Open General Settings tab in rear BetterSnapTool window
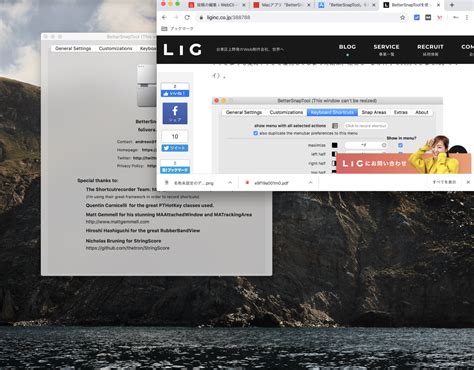 pyautogui.click(x=73, y=49)
